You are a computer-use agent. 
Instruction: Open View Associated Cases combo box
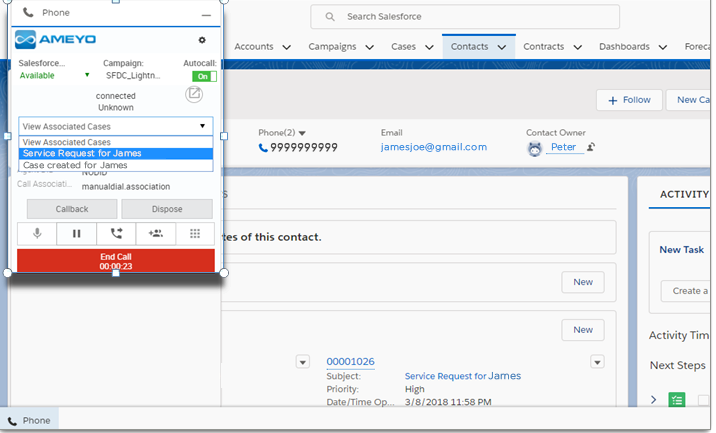(116, 127)
